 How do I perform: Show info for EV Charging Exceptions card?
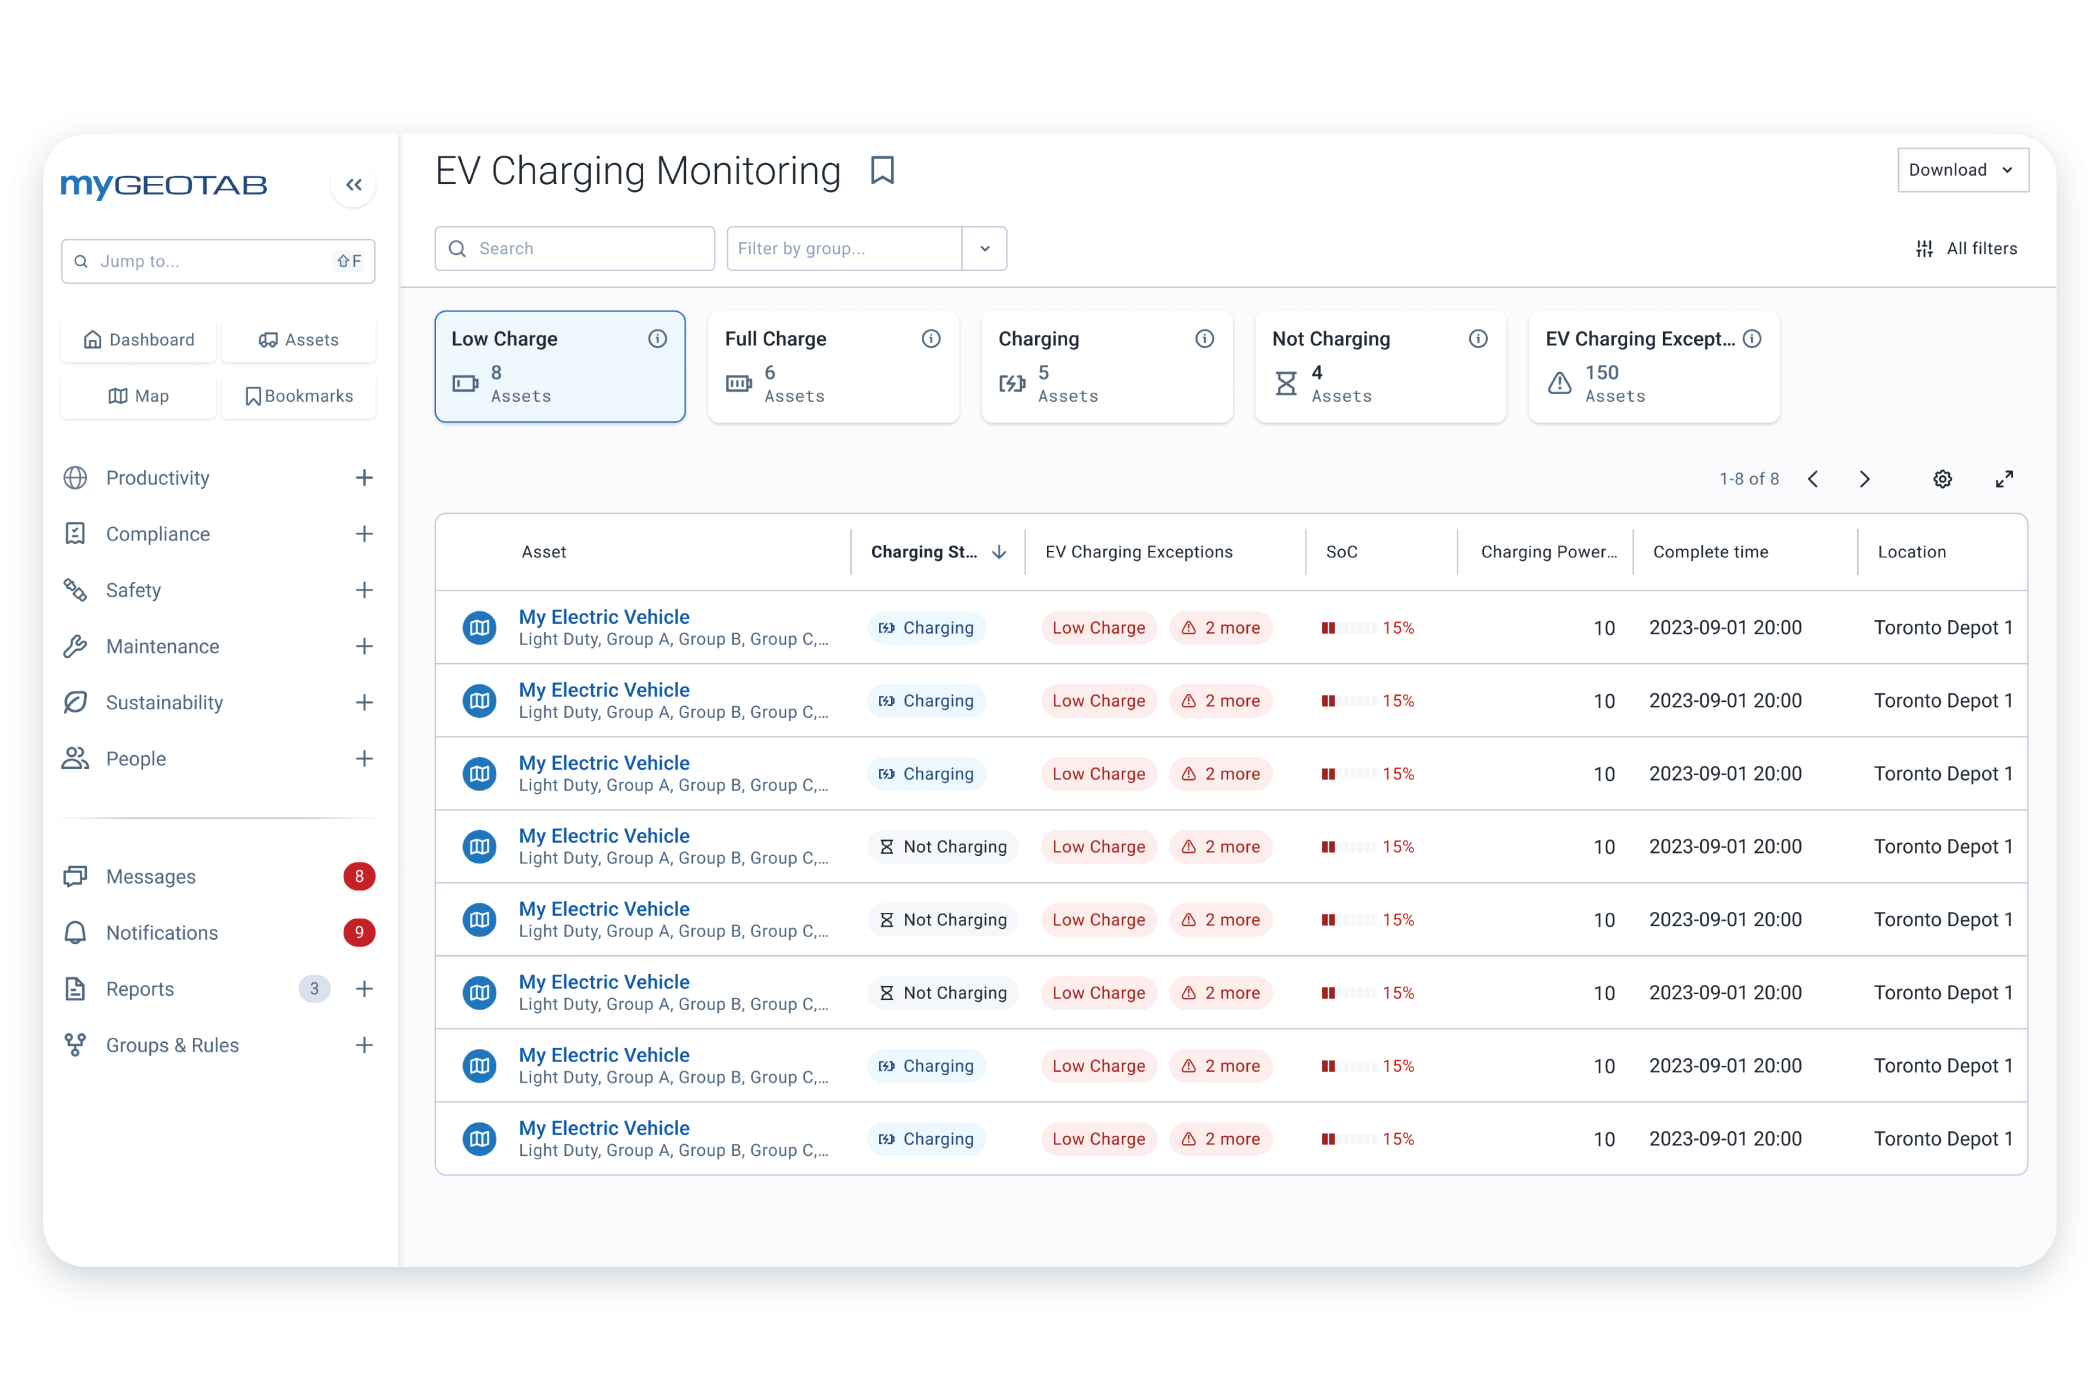pyautogui.click(x=1752, y=339)
